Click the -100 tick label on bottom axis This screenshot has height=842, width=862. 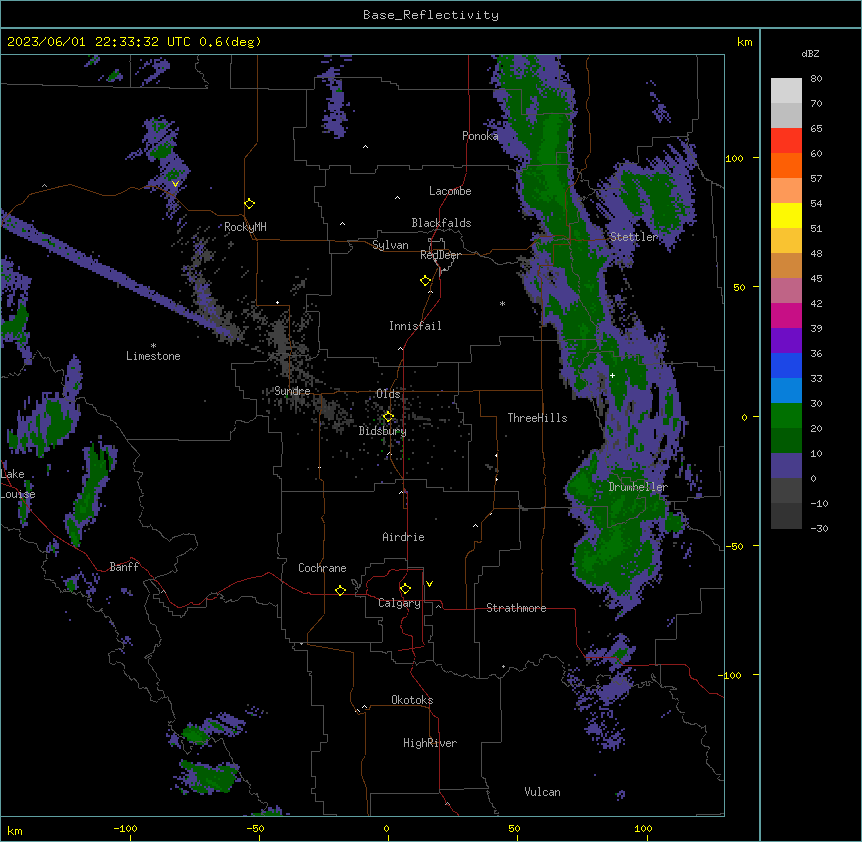tap(125, 828)
